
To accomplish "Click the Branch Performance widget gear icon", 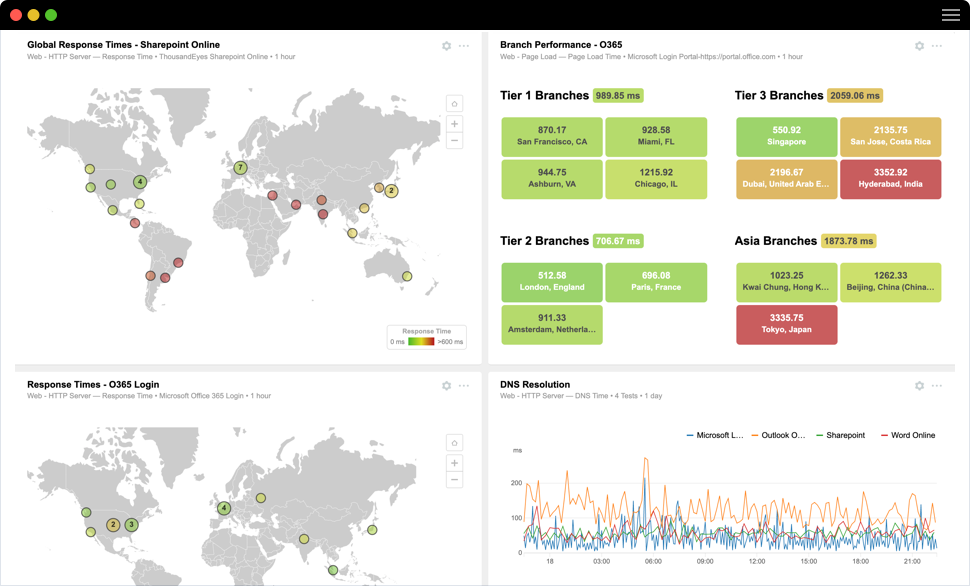I will pos(919,46).
